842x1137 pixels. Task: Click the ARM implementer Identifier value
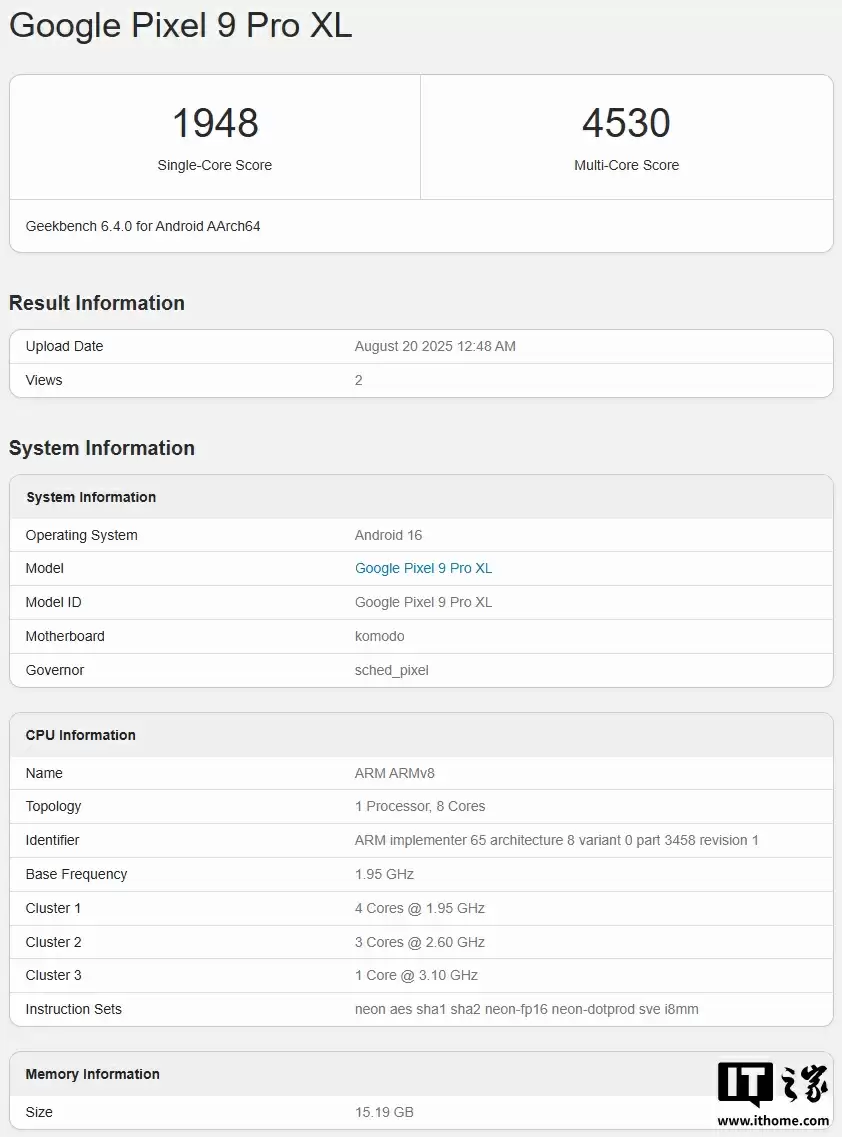pyautogui.click(x=556, y=840)
